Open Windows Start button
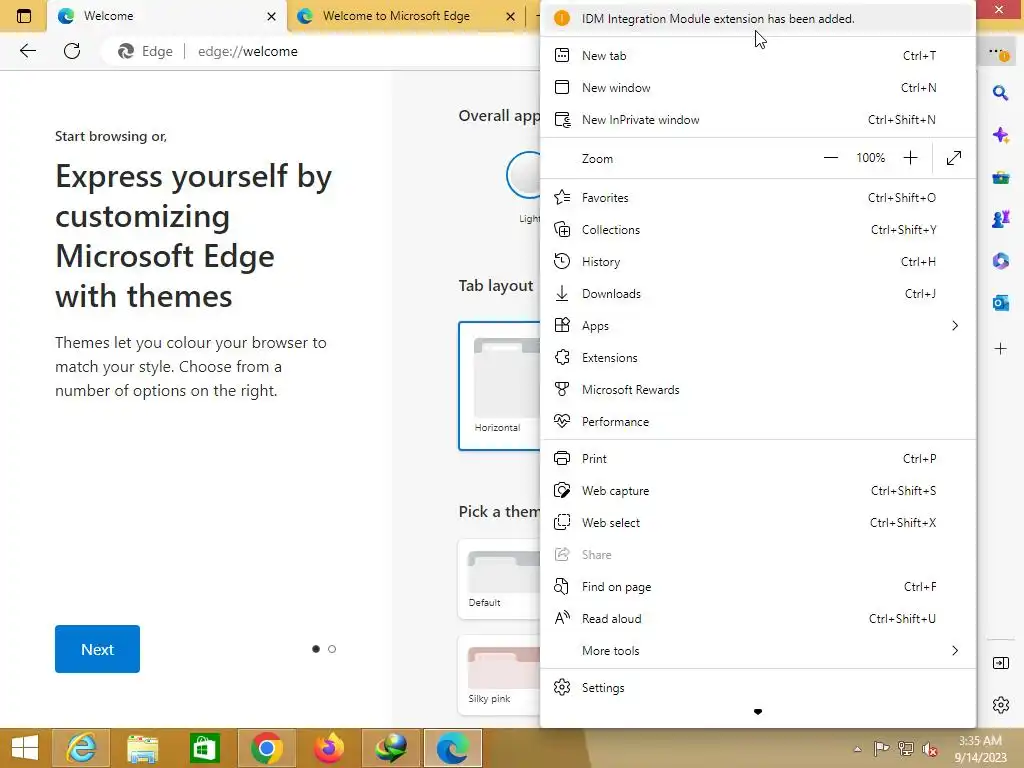 (x=25, y=748)
